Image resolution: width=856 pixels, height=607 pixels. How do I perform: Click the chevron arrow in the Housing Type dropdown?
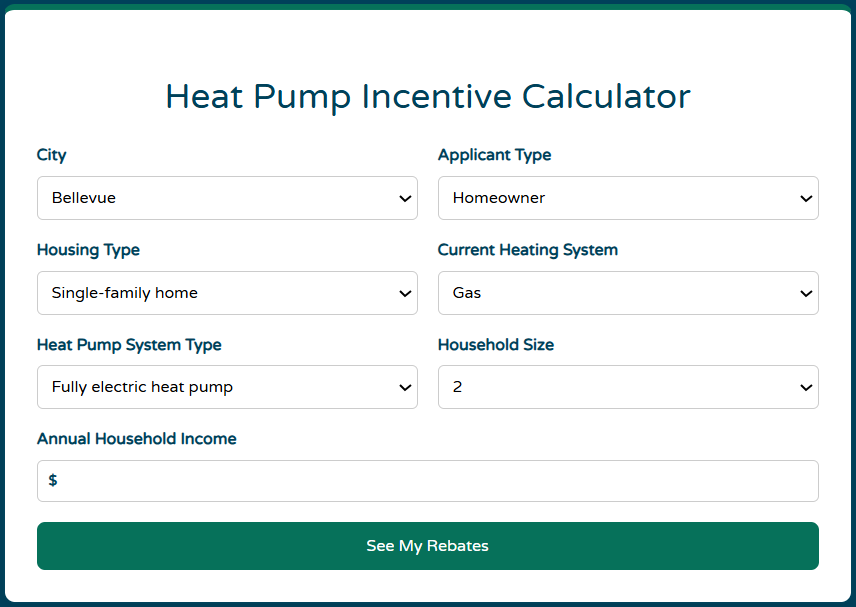tap(405, 294)
